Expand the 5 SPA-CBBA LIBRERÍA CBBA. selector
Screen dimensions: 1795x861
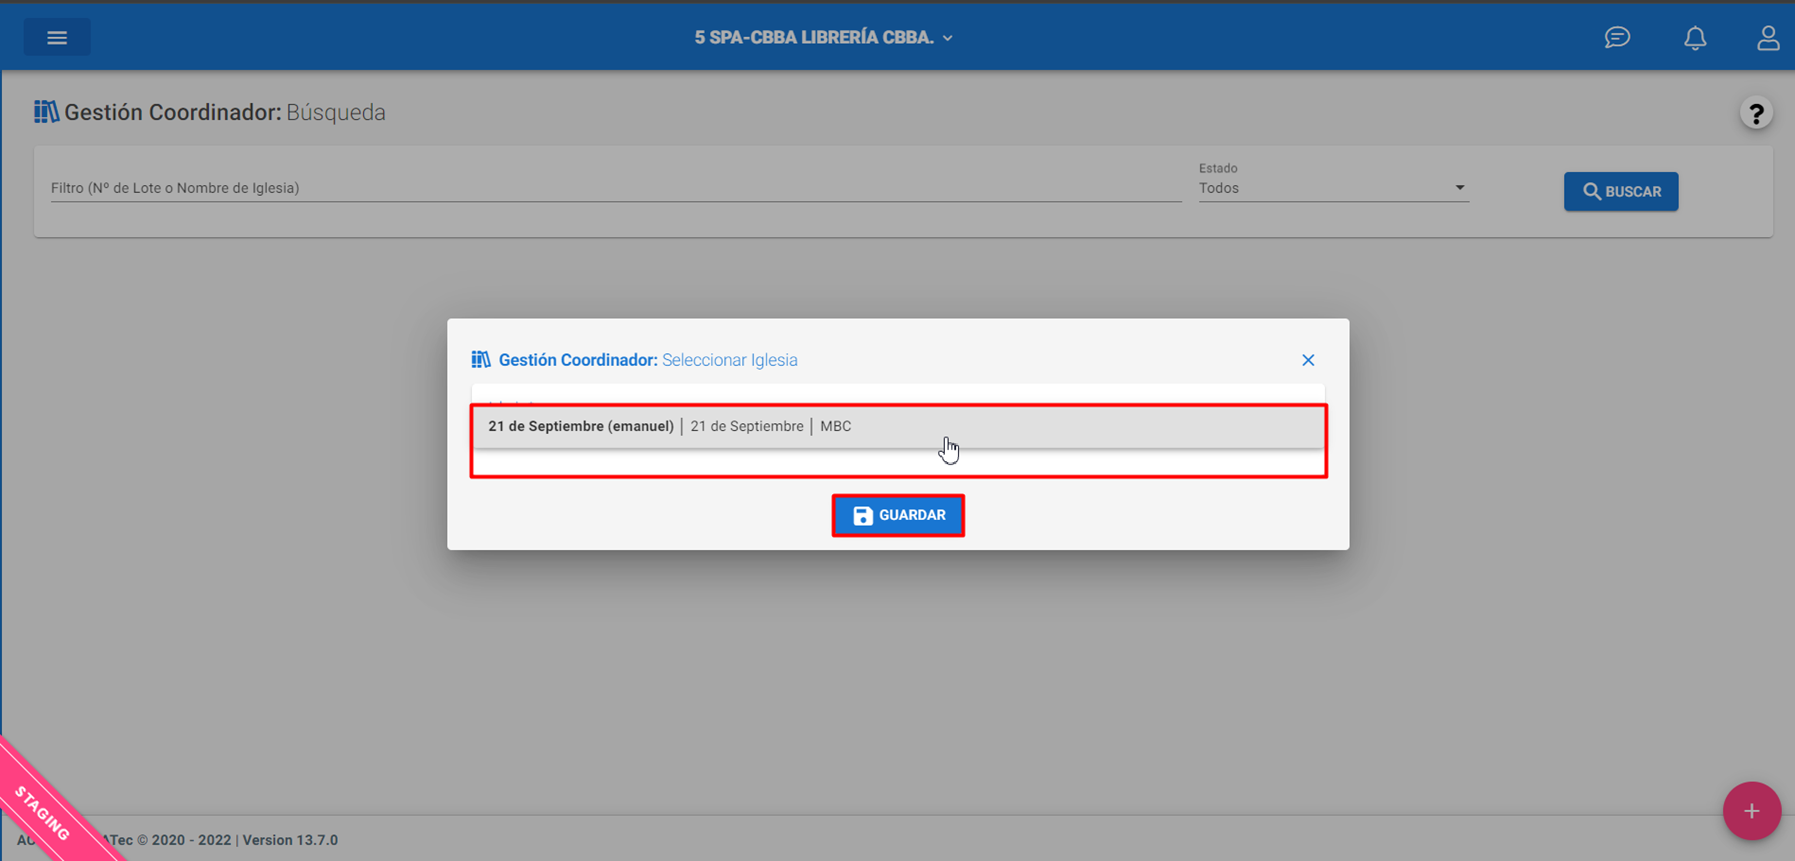click(x=824, y=38)
